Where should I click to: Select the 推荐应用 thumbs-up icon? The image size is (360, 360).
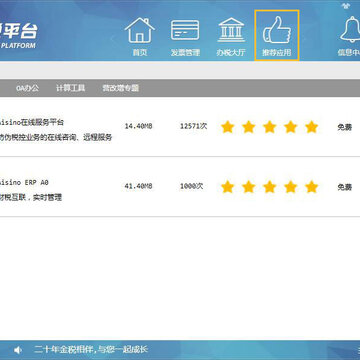(277, 36)
